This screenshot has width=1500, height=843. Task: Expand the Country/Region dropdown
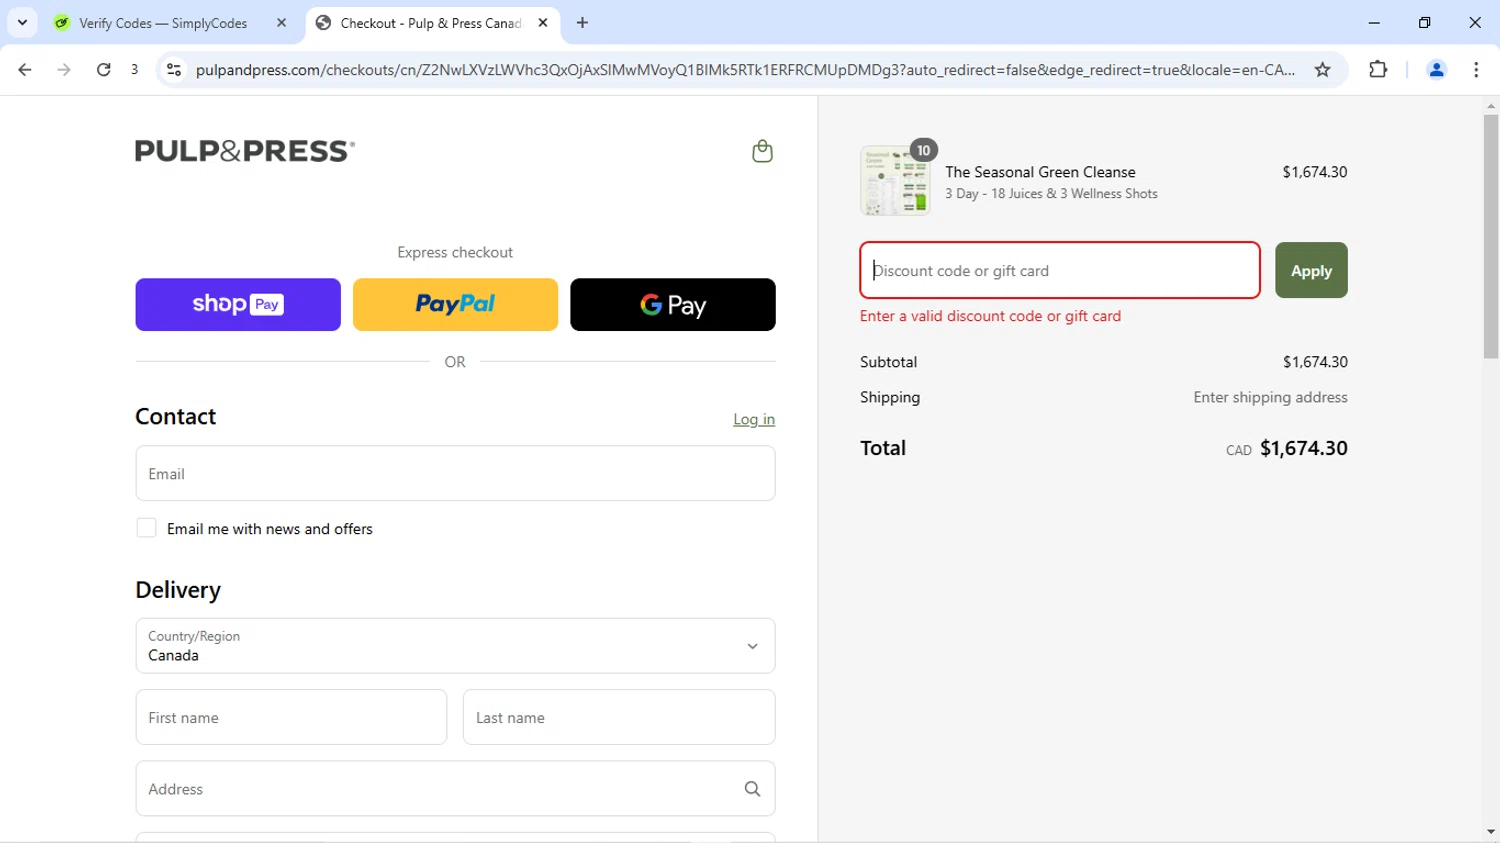pyautogui.click(x=455, y=646)
